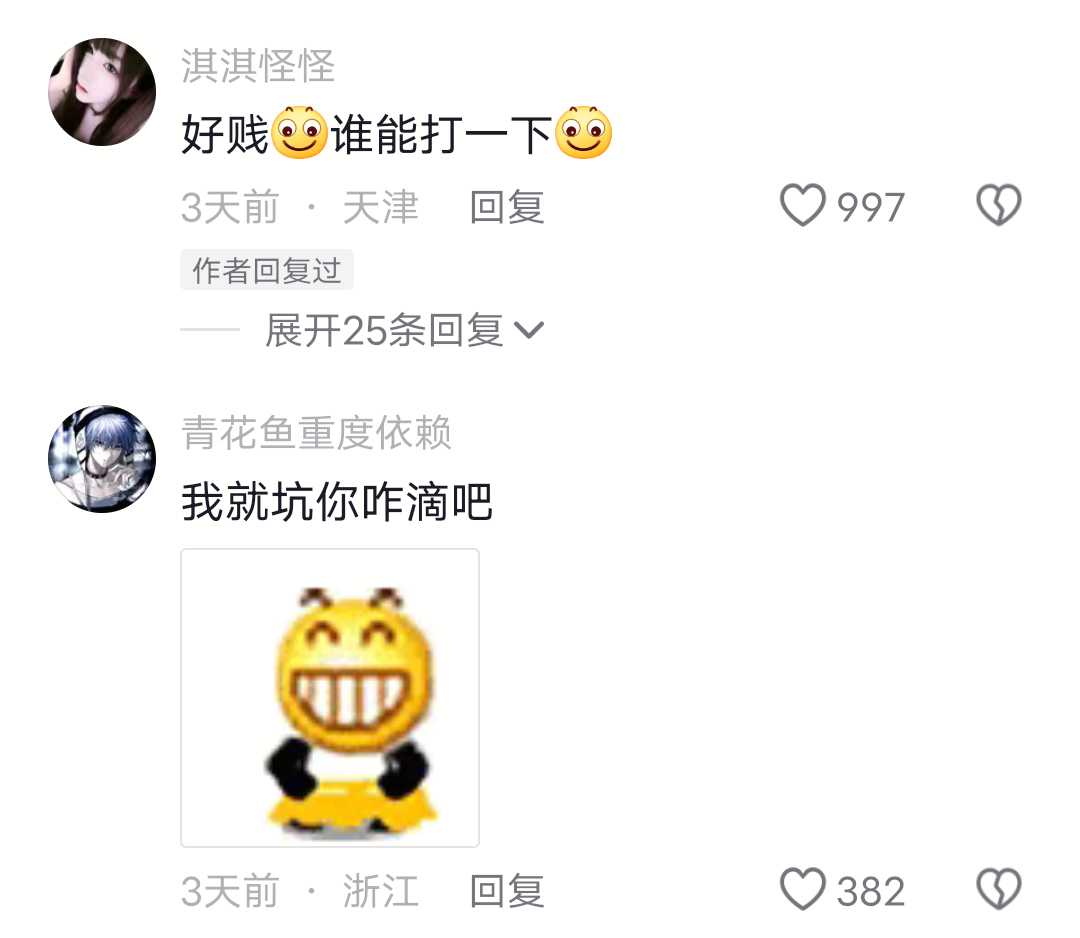Like the comment by 淇淇怪怪
Image resolution: width=1080 pixels, height=938 pixels.
(x=802, y=205)
